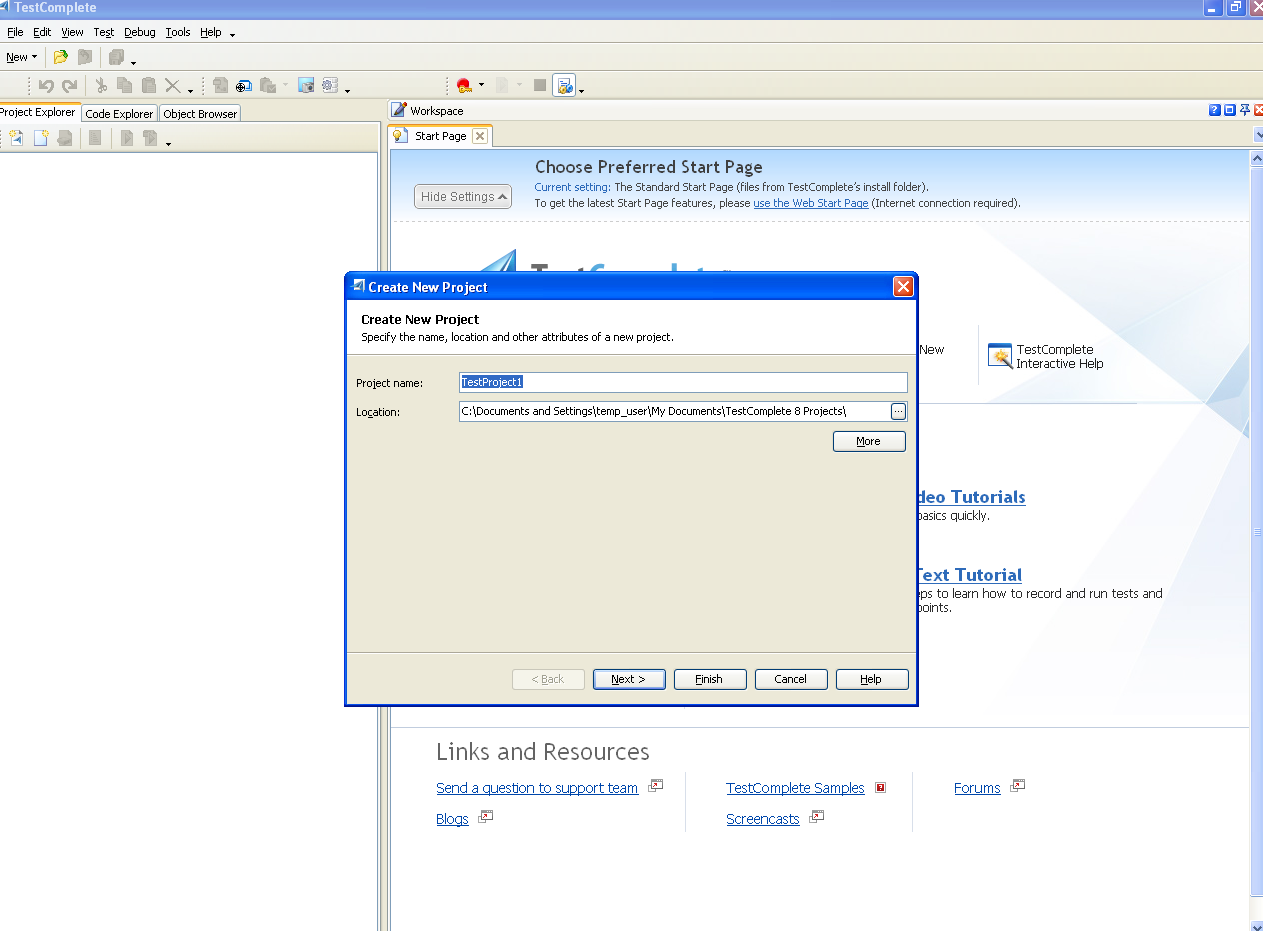Select the Project Explorer tab
The width and height of the screenshot is (1263, 931).
38,112
